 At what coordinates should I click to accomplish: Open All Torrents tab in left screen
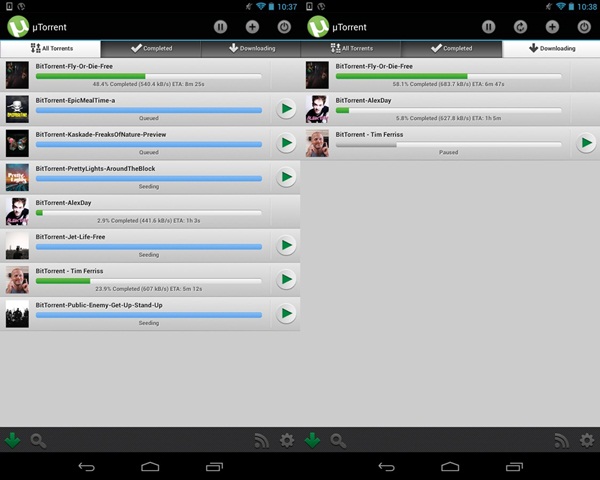point(51,49)
